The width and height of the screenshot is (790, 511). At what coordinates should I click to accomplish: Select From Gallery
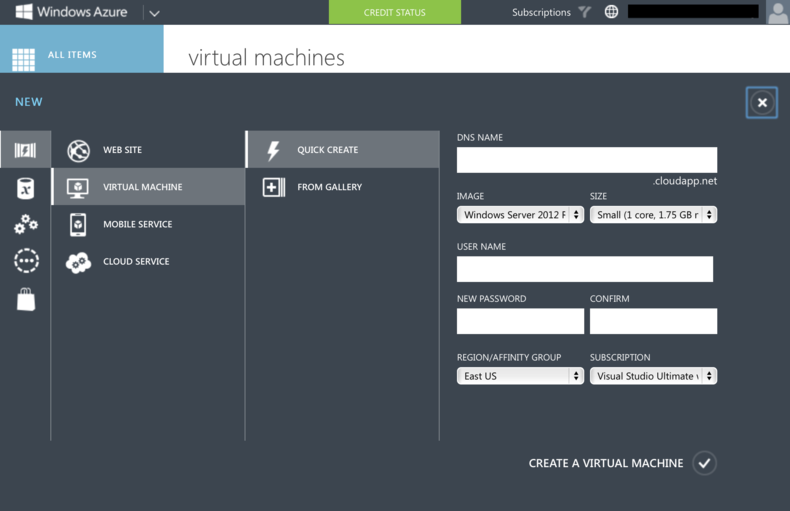[x=343, y=187]
